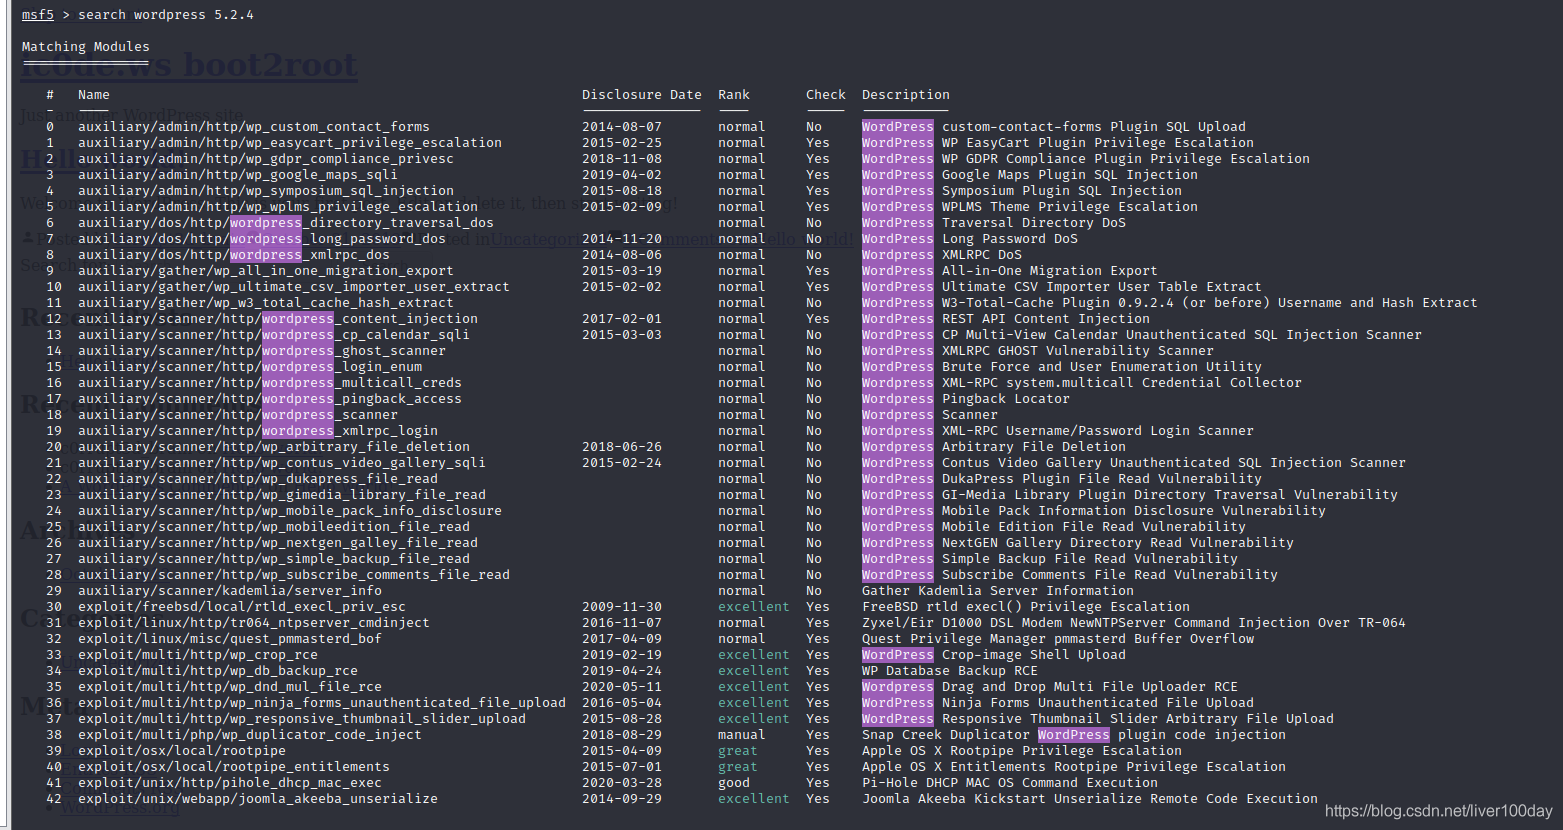Select module wp_mobile_pack_info_disclosure name
Image resolution: width=1563 pixels, height=830 pixels.
[290, 511]
